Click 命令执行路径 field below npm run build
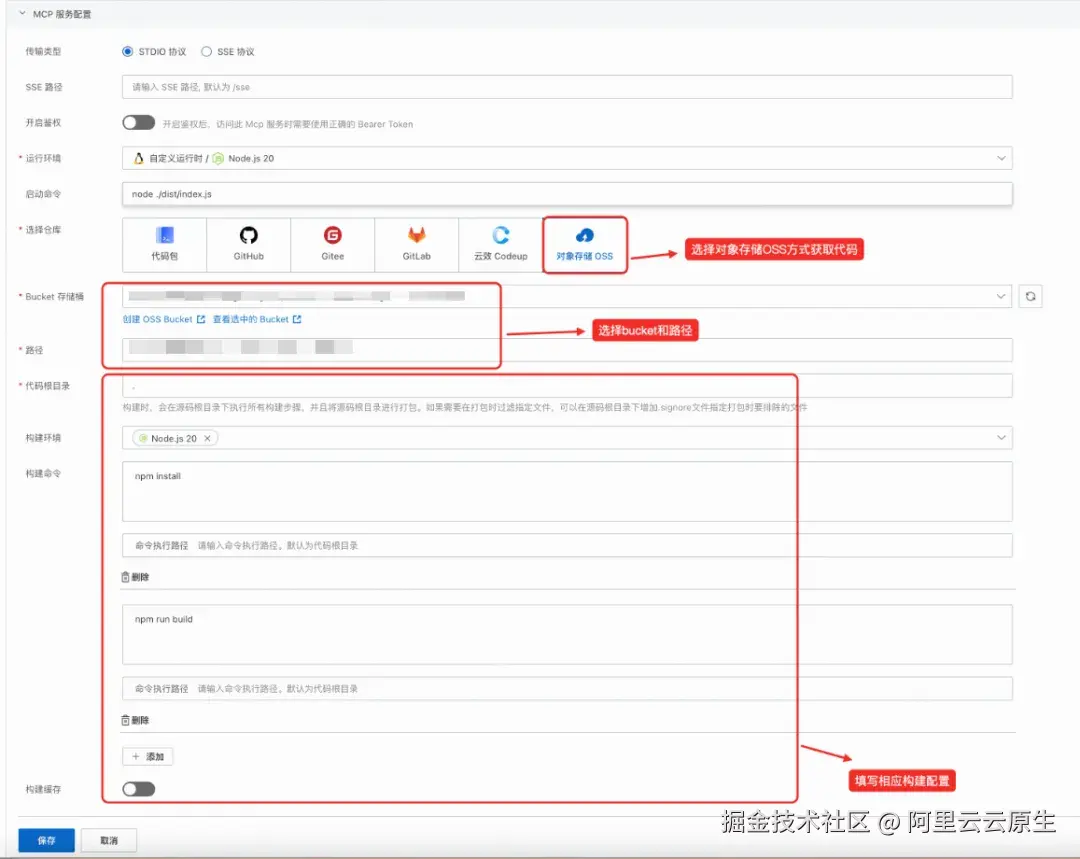1080x859 pixels. [x=567, y=689]
